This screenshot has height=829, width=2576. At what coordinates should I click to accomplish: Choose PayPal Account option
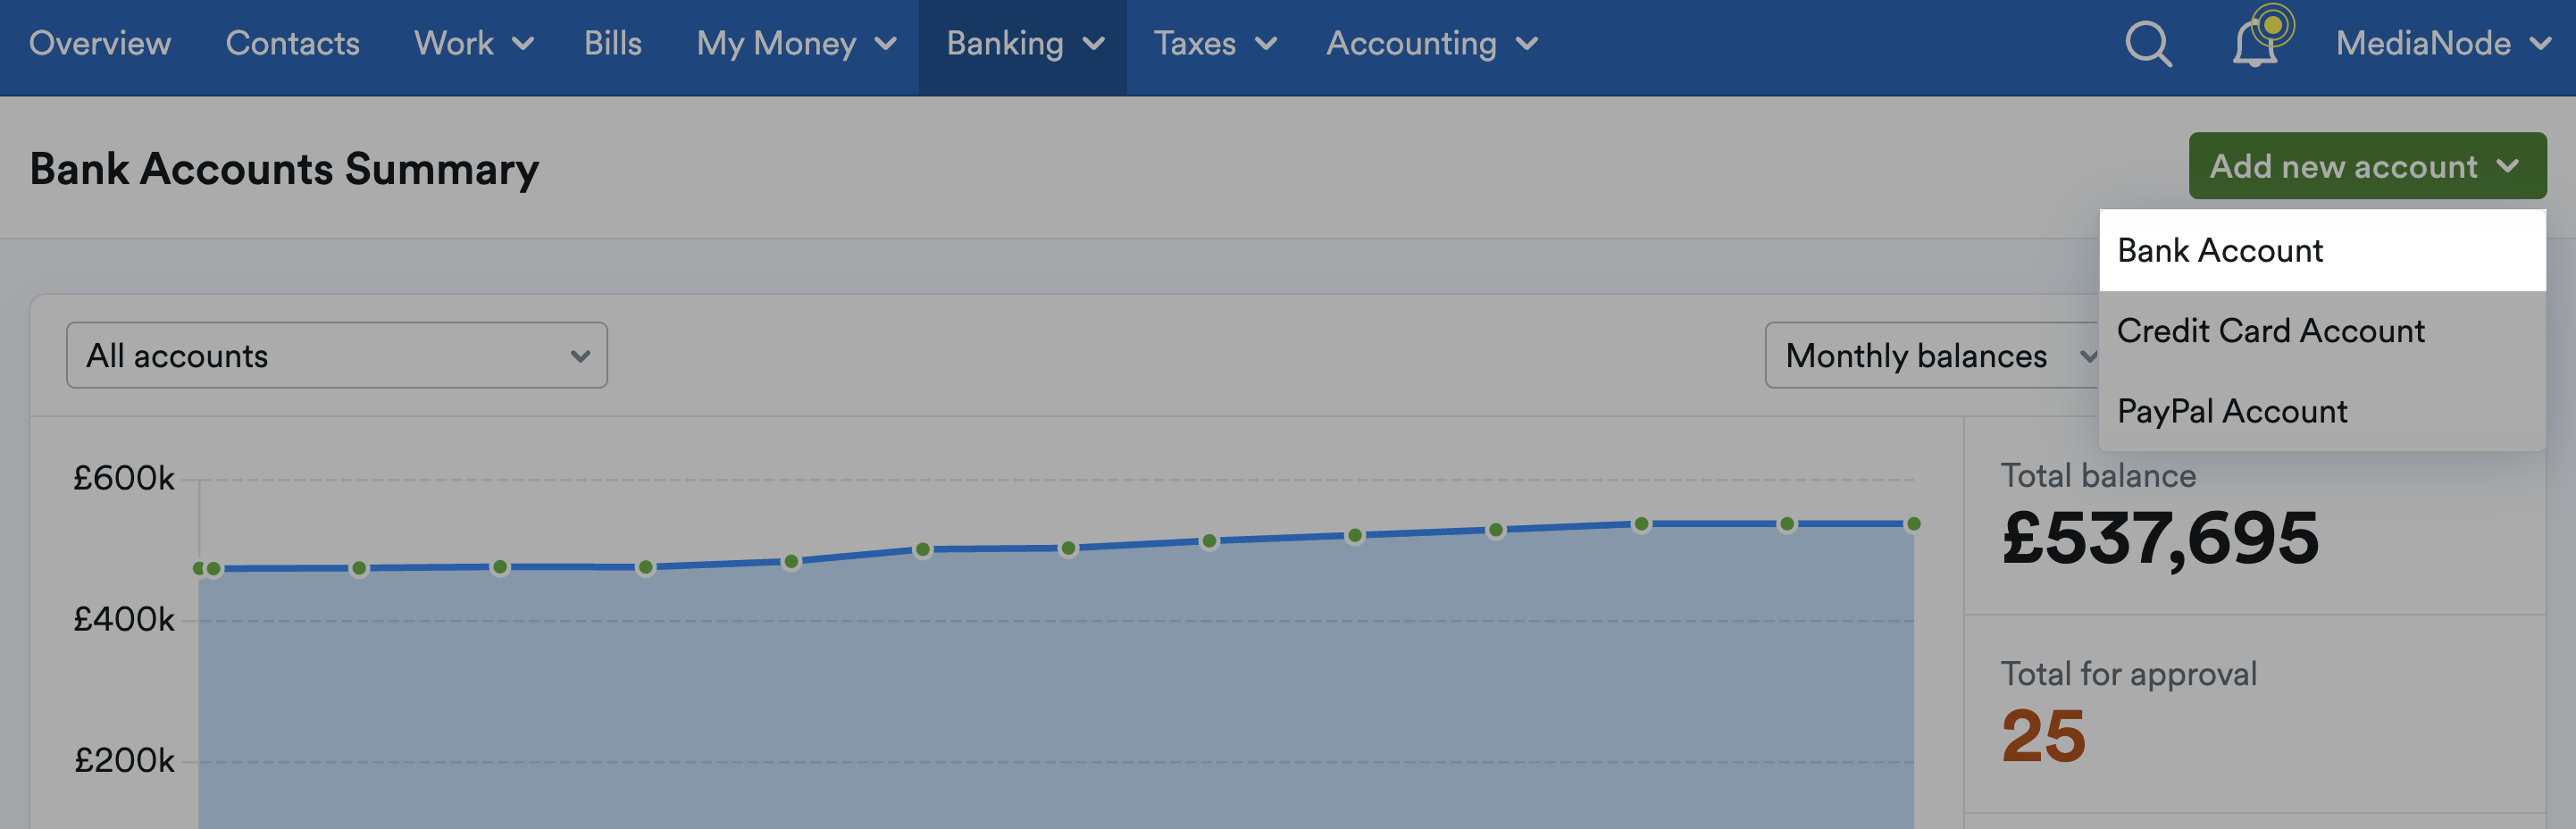pos(2322,411)
